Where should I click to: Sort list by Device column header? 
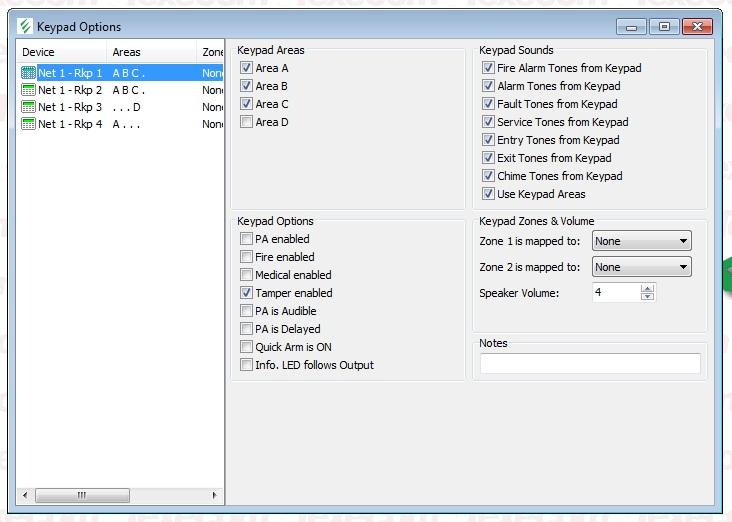coord(61,52)
